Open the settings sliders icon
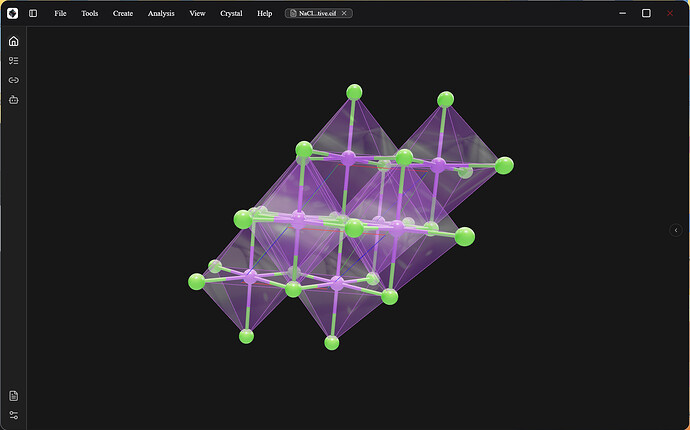 coord(14,415)
